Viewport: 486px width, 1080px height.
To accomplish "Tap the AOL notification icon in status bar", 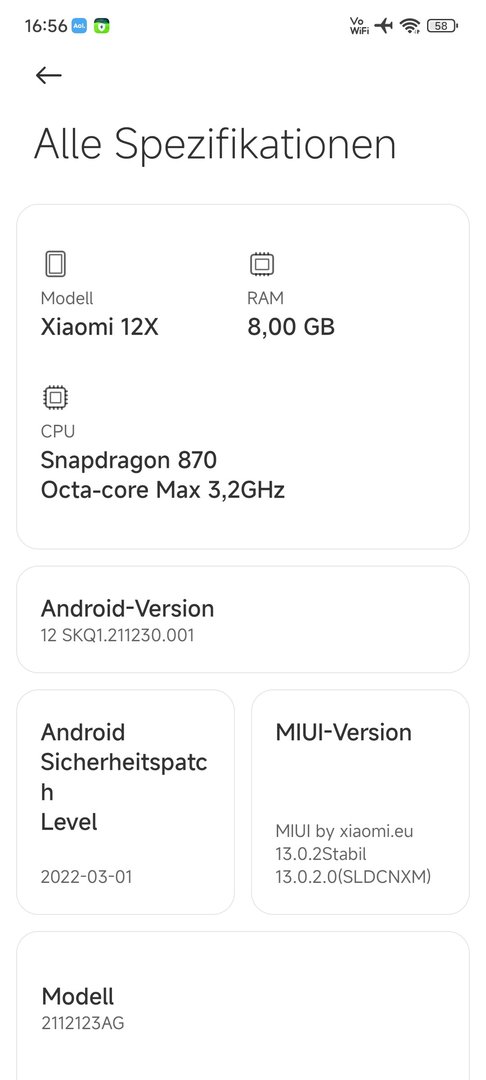I will click(x=79, y=26).
